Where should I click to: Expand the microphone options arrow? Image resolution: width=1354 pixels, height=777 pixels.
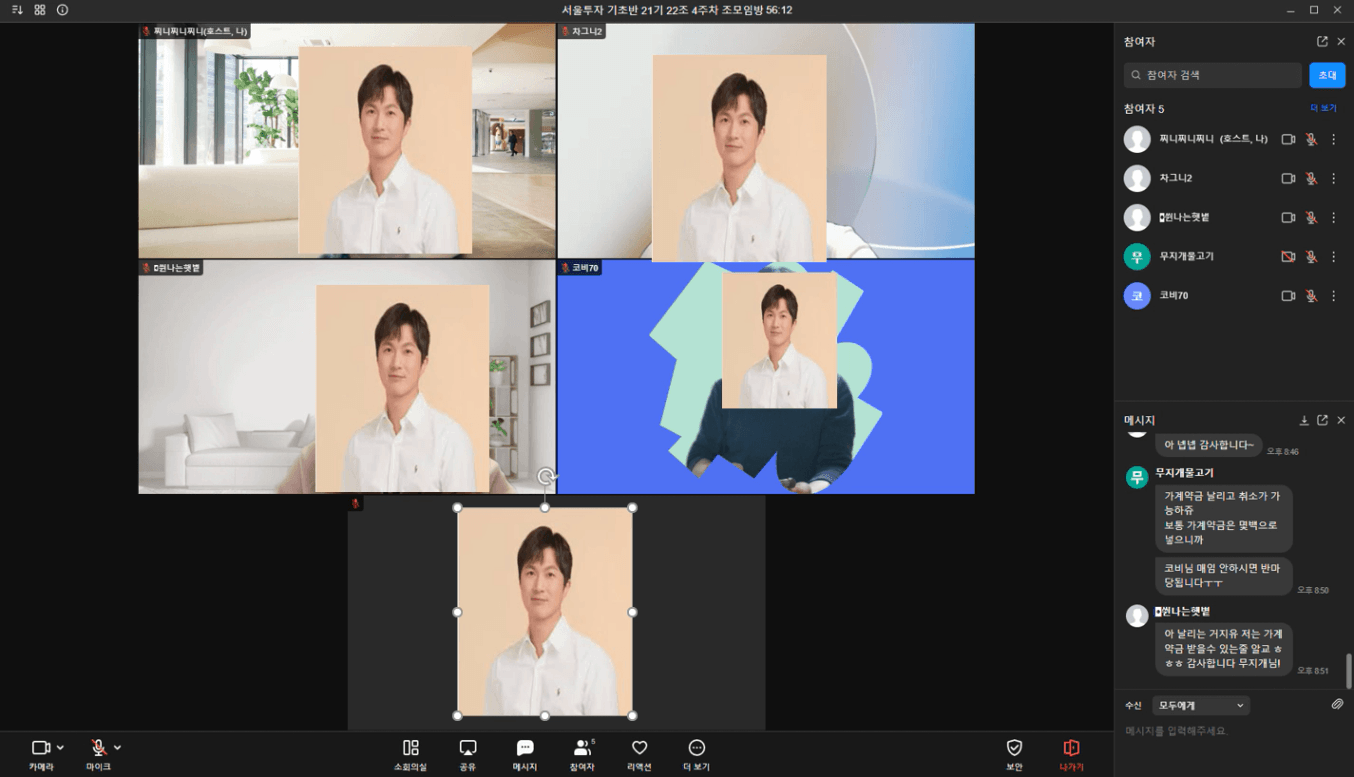[118, 748]
